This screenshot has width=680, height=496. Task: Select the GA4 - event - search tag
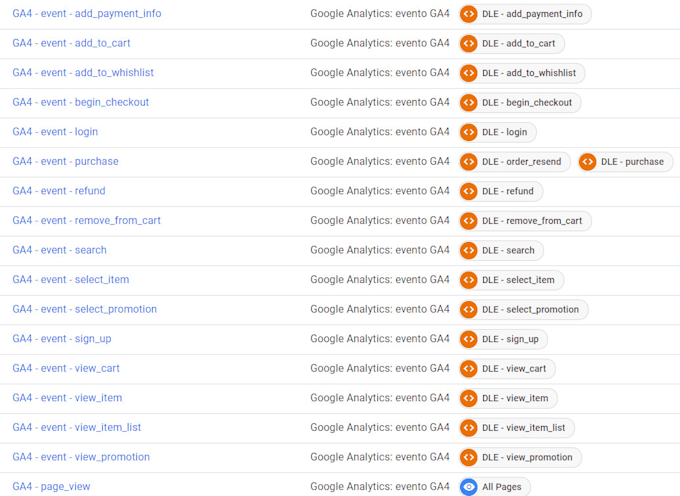pyautogui.click(x=59, y=250)
